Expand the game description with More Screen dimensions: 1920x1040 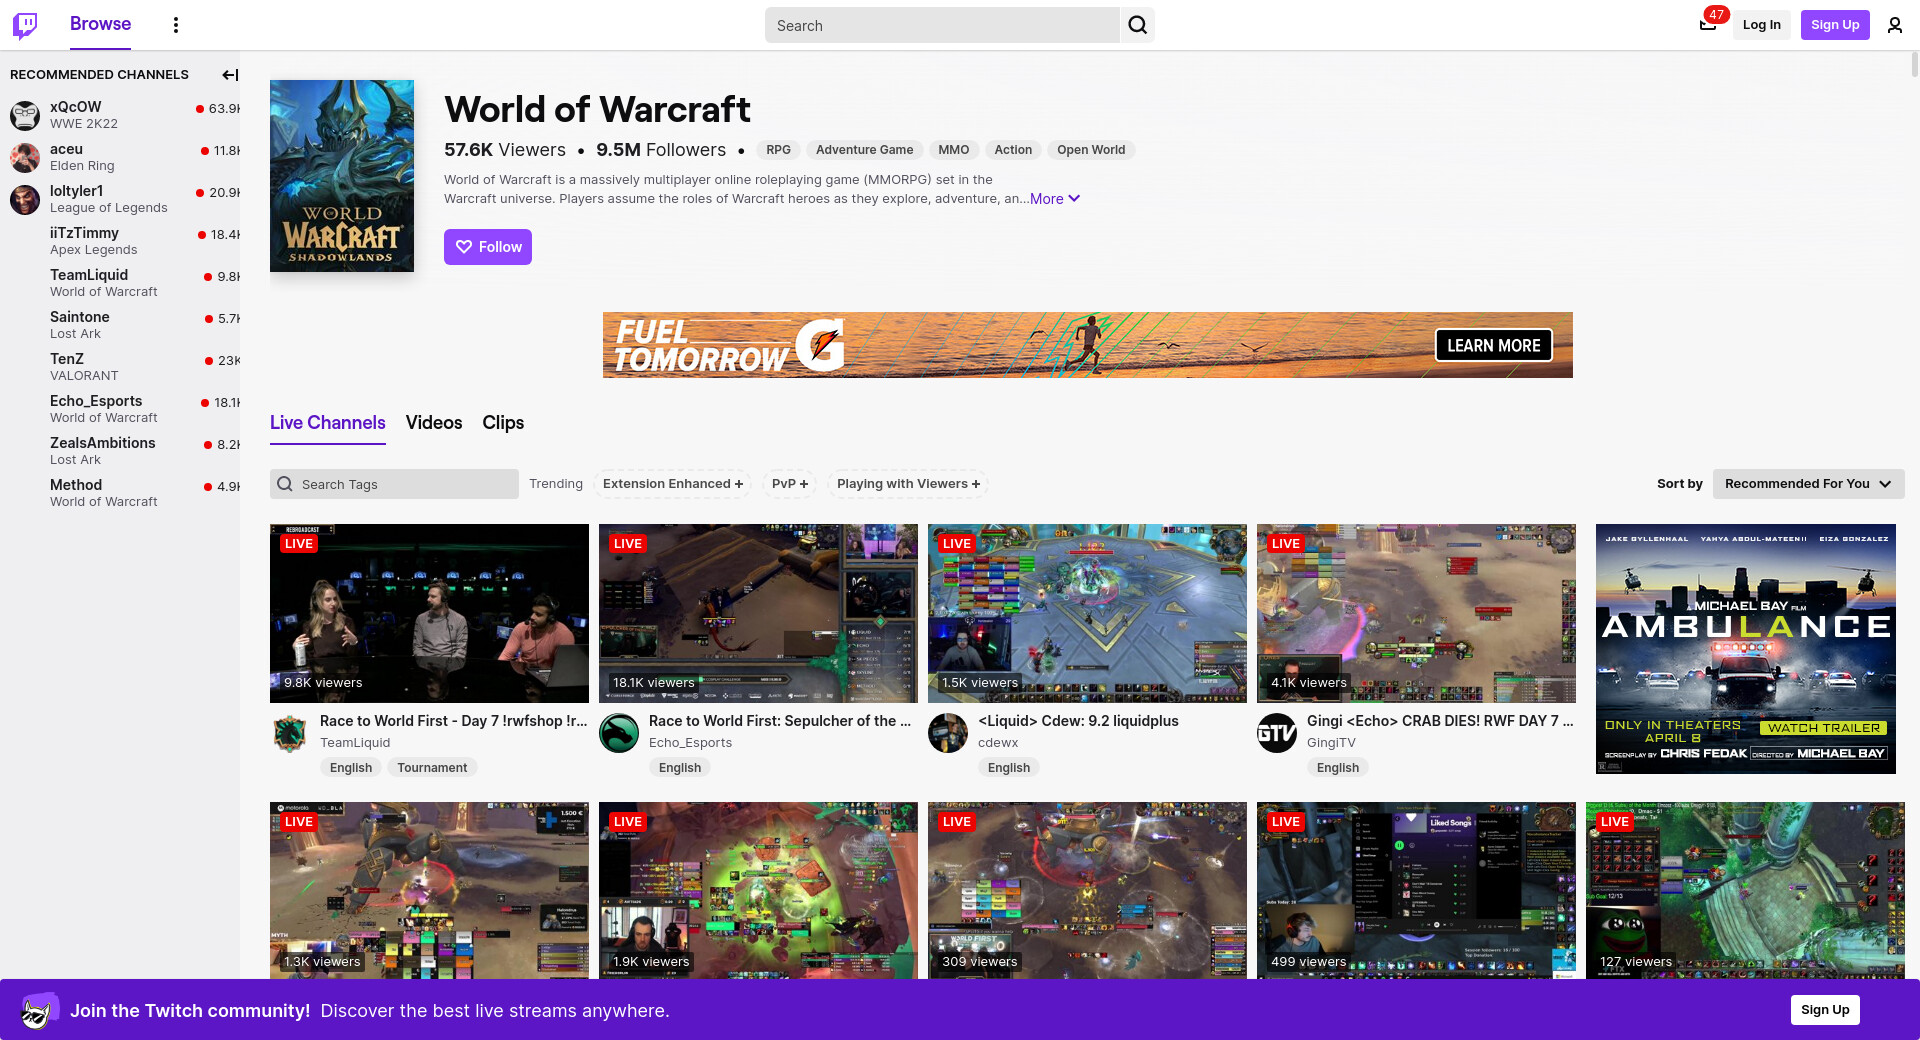[1054, 199]
